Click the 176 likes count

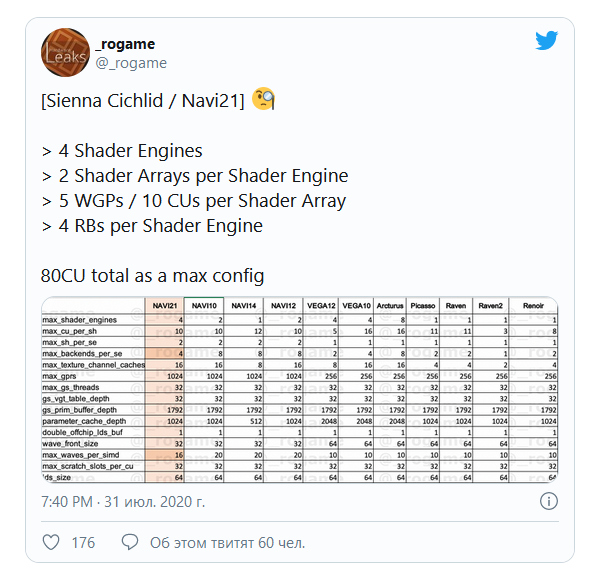coord(83,542)
